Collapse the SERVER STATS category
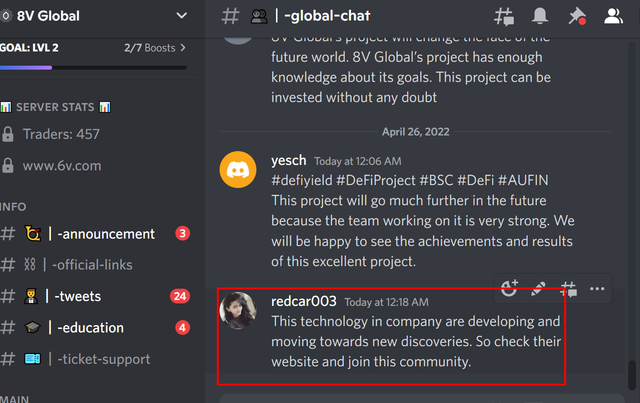The width and height of the screenshot is (640, 403). [x=55, y=107]
